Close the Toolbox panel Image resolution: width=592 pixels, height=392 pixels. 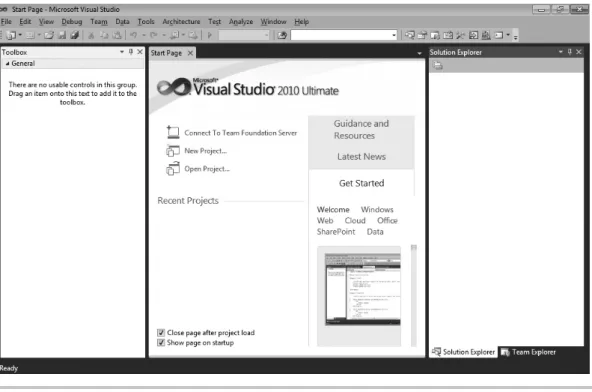tap(140, 52)
